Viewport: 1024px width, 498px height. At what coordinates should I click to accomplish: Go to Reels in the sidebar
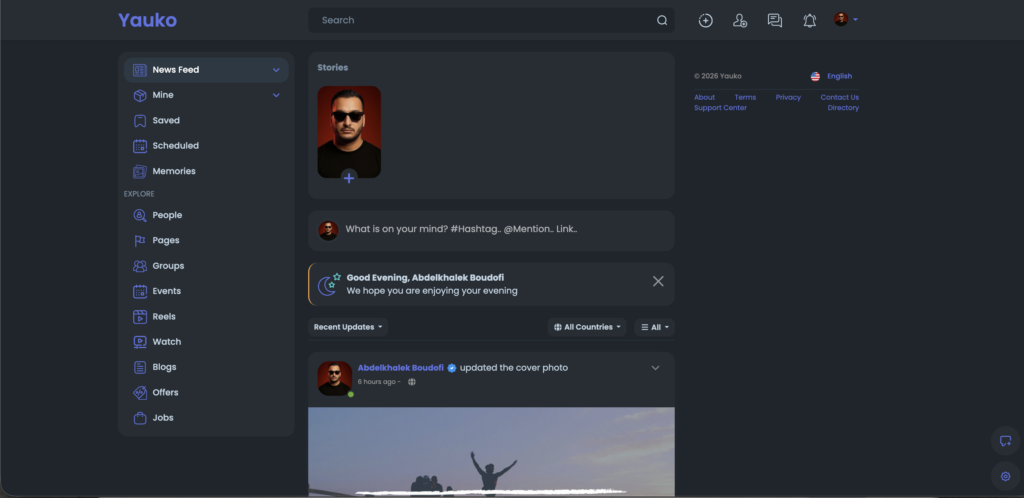coord(163,316)
